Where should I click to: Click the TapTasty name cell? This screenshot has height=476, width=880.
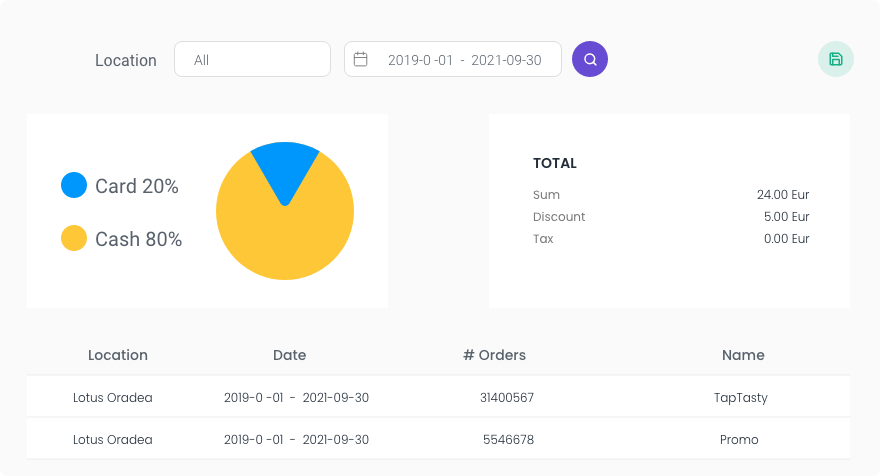[740, 397]
